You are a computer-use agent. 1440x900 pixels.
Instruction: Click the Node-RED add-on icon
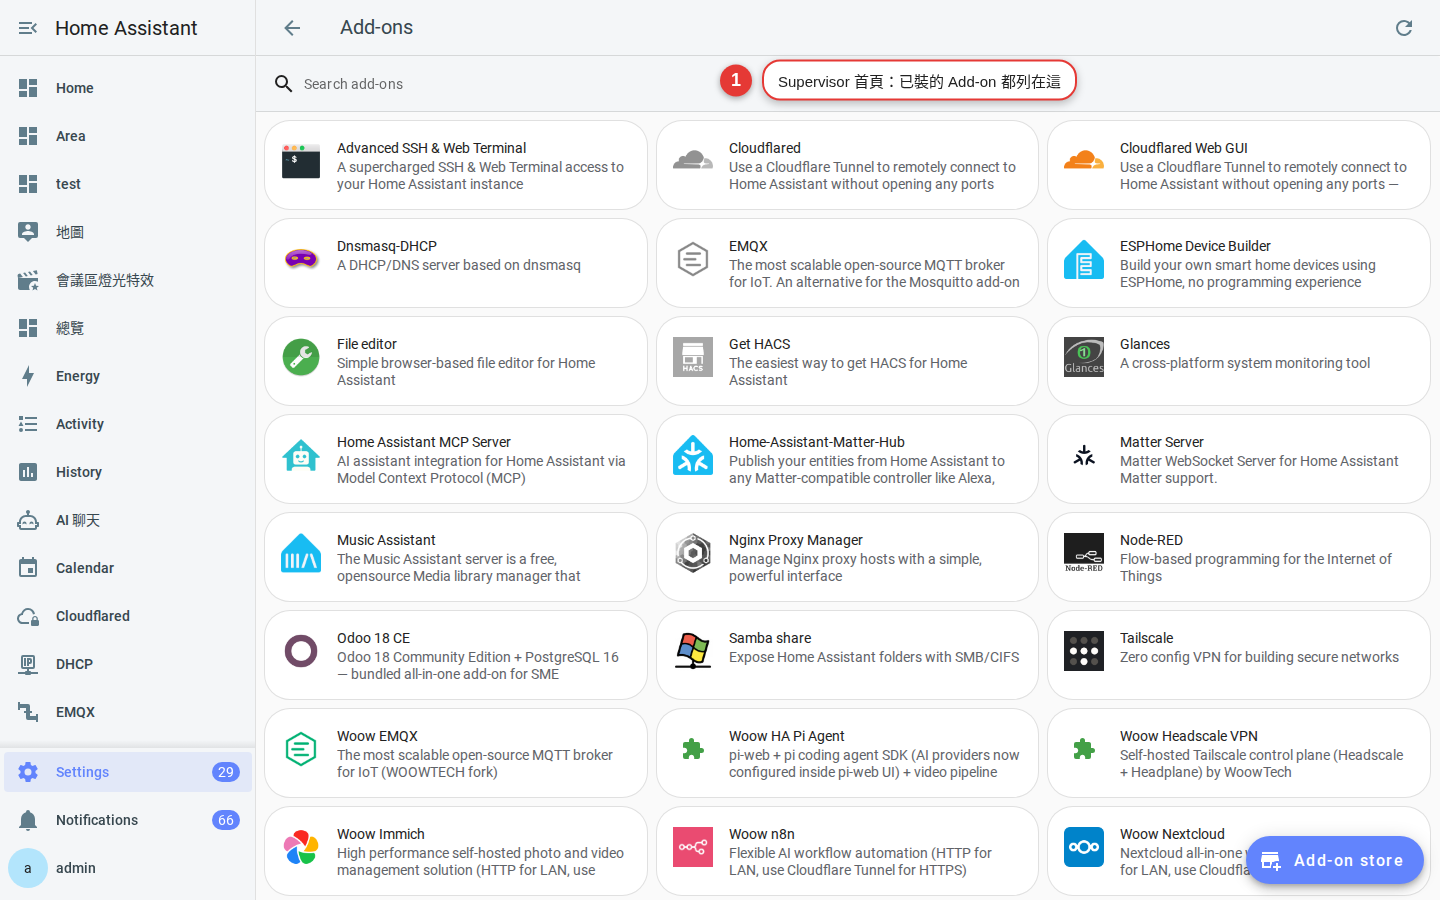1084,553
